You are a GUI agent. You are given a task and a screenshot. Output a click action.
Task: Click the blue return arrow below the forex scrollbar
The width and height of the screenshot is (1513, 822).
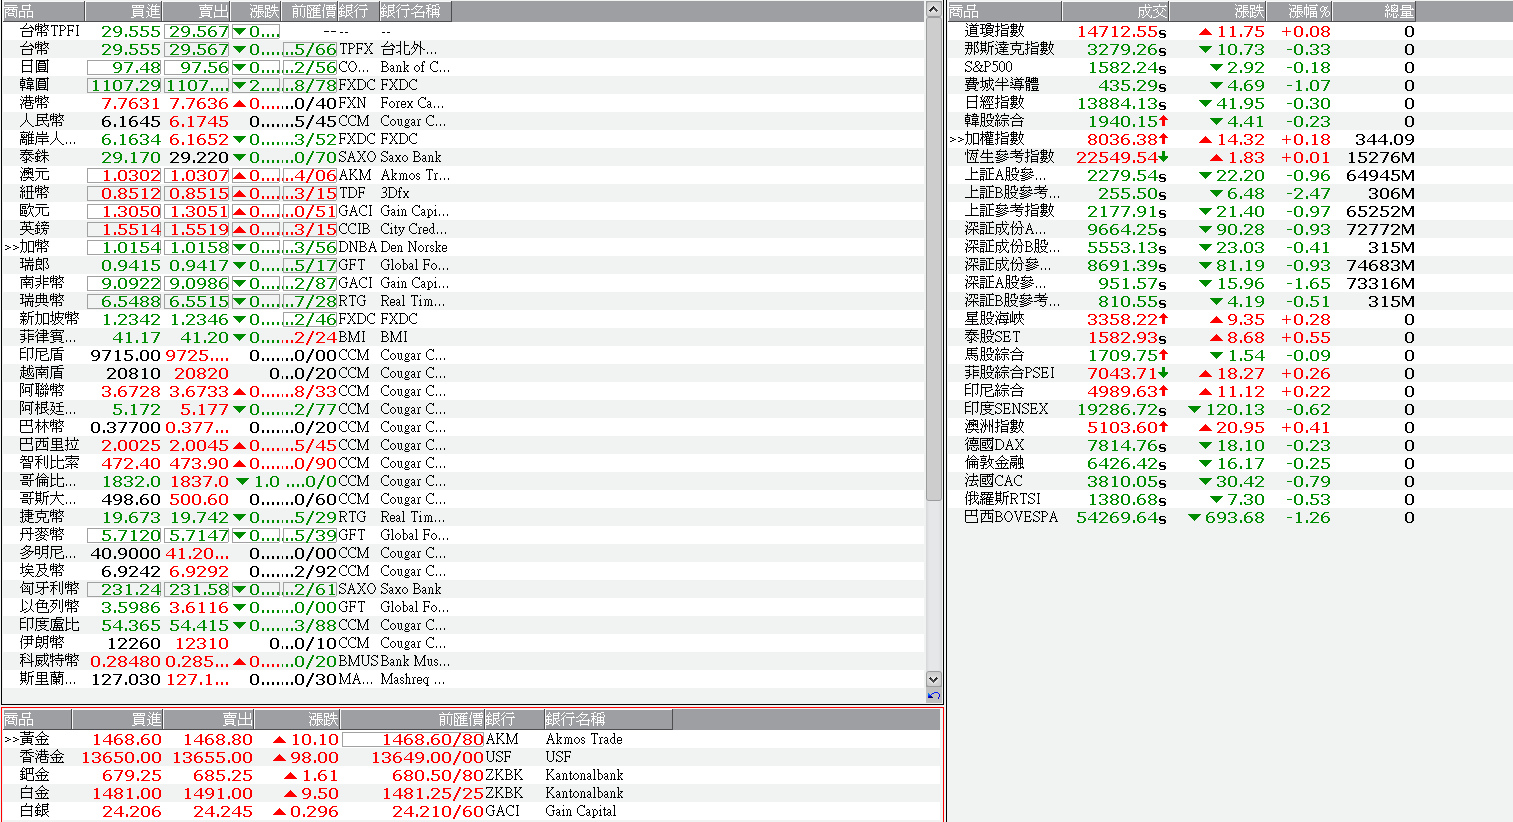click(x=934, y=696)
